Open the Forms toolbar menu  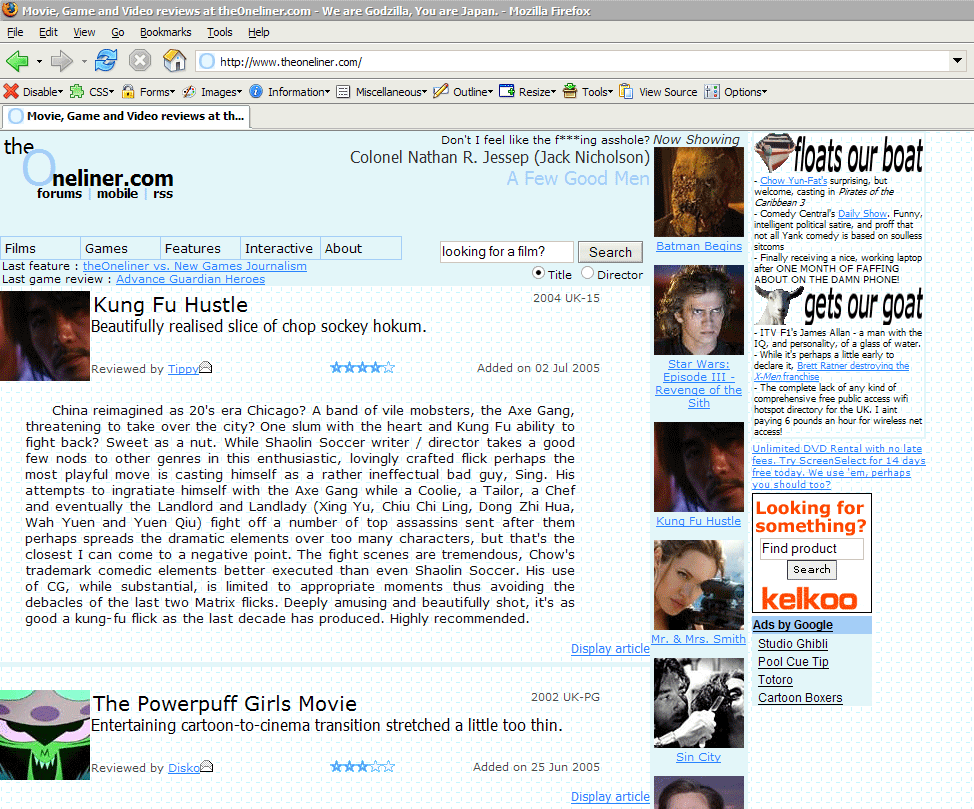pyautogui.click(x=148, y=92)
